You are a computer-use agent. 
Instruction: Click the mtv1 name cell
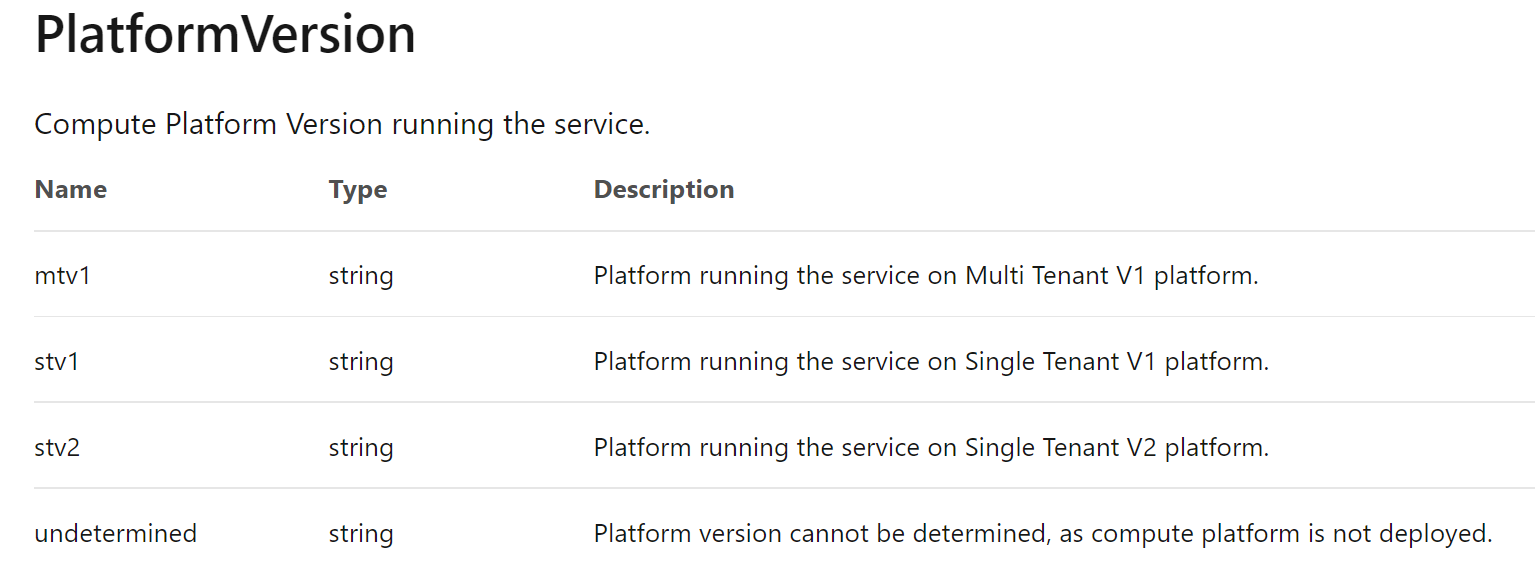[62, 276]
